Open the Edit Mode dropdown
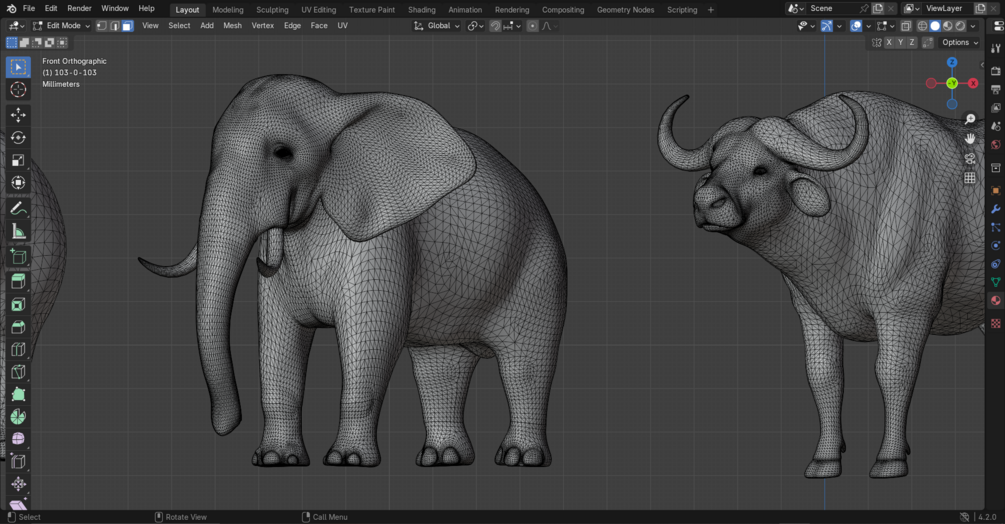The width and height of the screenshot is (1005, 524). click(x=62, y=26)
